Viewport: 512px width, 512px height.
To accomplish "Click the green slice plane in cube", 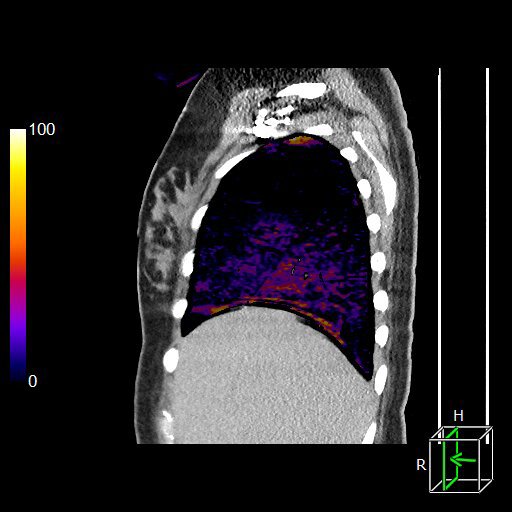I will pyautogui.click(x=450, y=459).
